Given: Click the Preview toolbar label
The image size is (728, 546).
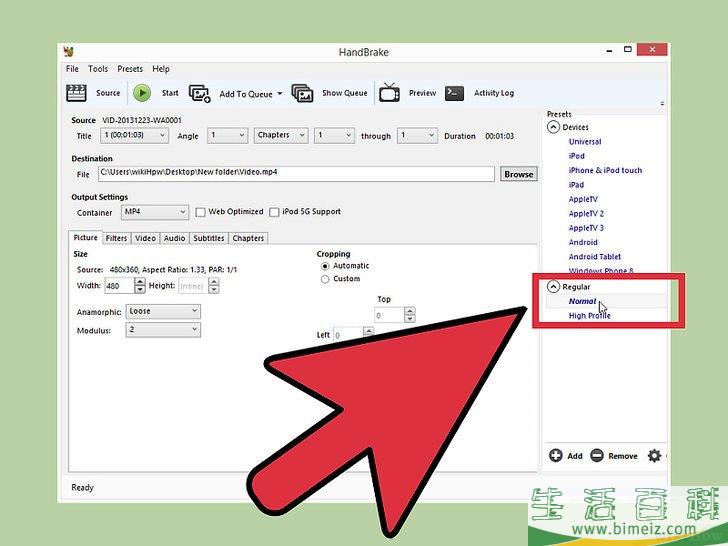Looking at the screenshot, I should coord(422,93).
